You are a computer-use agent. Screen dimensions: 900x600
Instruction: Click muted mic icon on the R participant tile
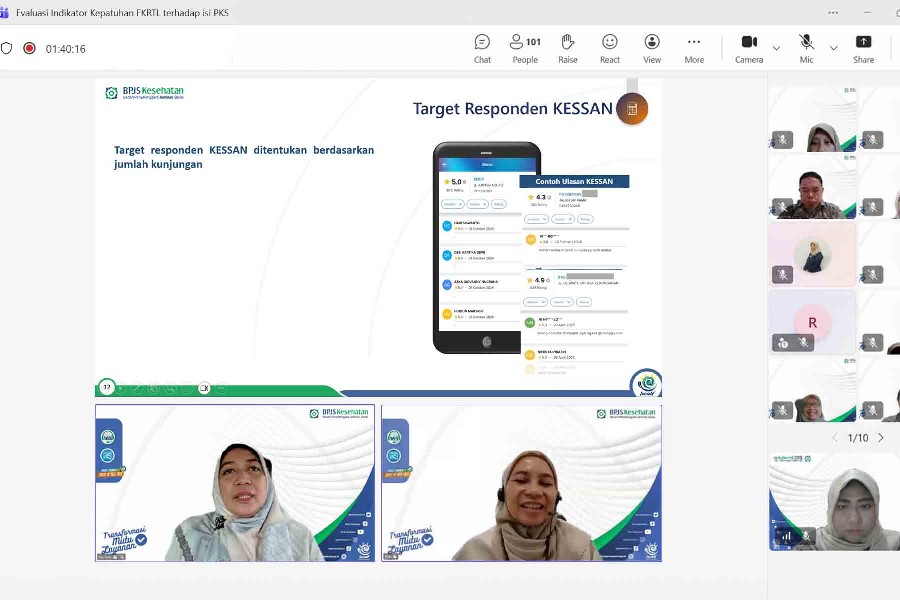point(804,343)
